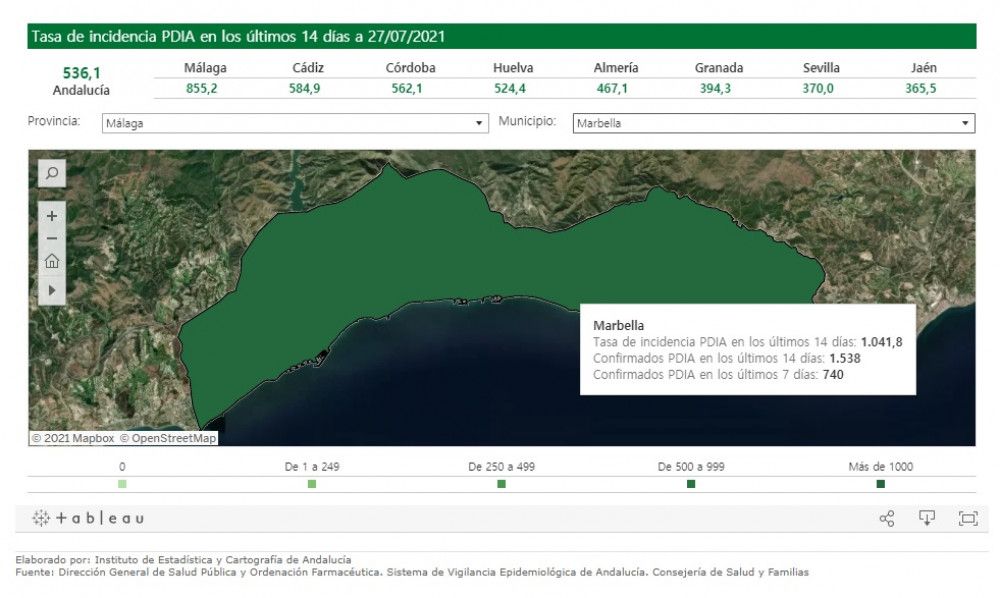Click the 562,1 incidence value
The image size is (1000, 598).
(407, 89)
